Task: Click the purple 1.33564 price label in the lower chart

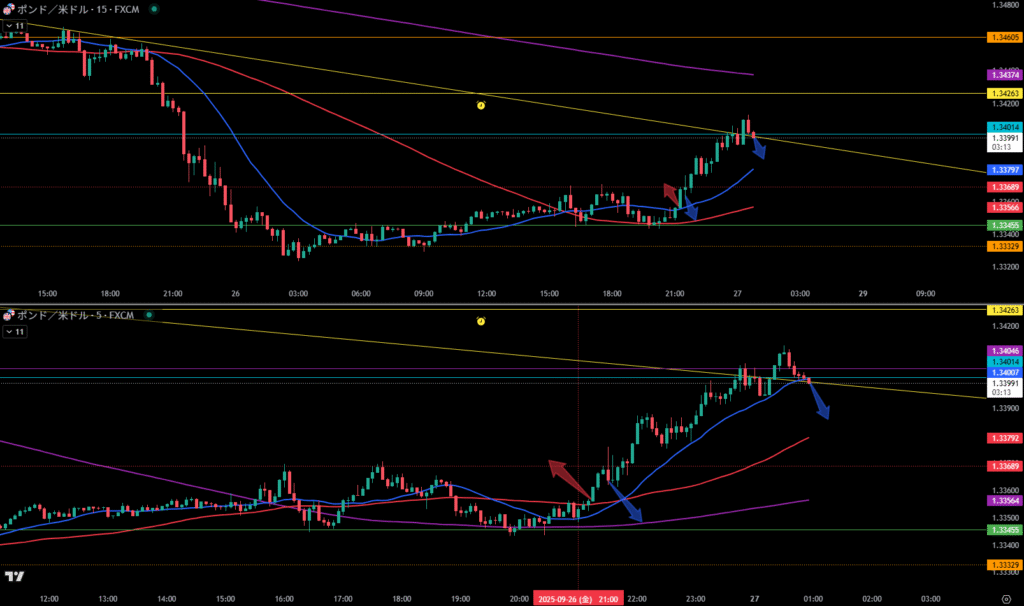Action: [x=1003, y=500]
